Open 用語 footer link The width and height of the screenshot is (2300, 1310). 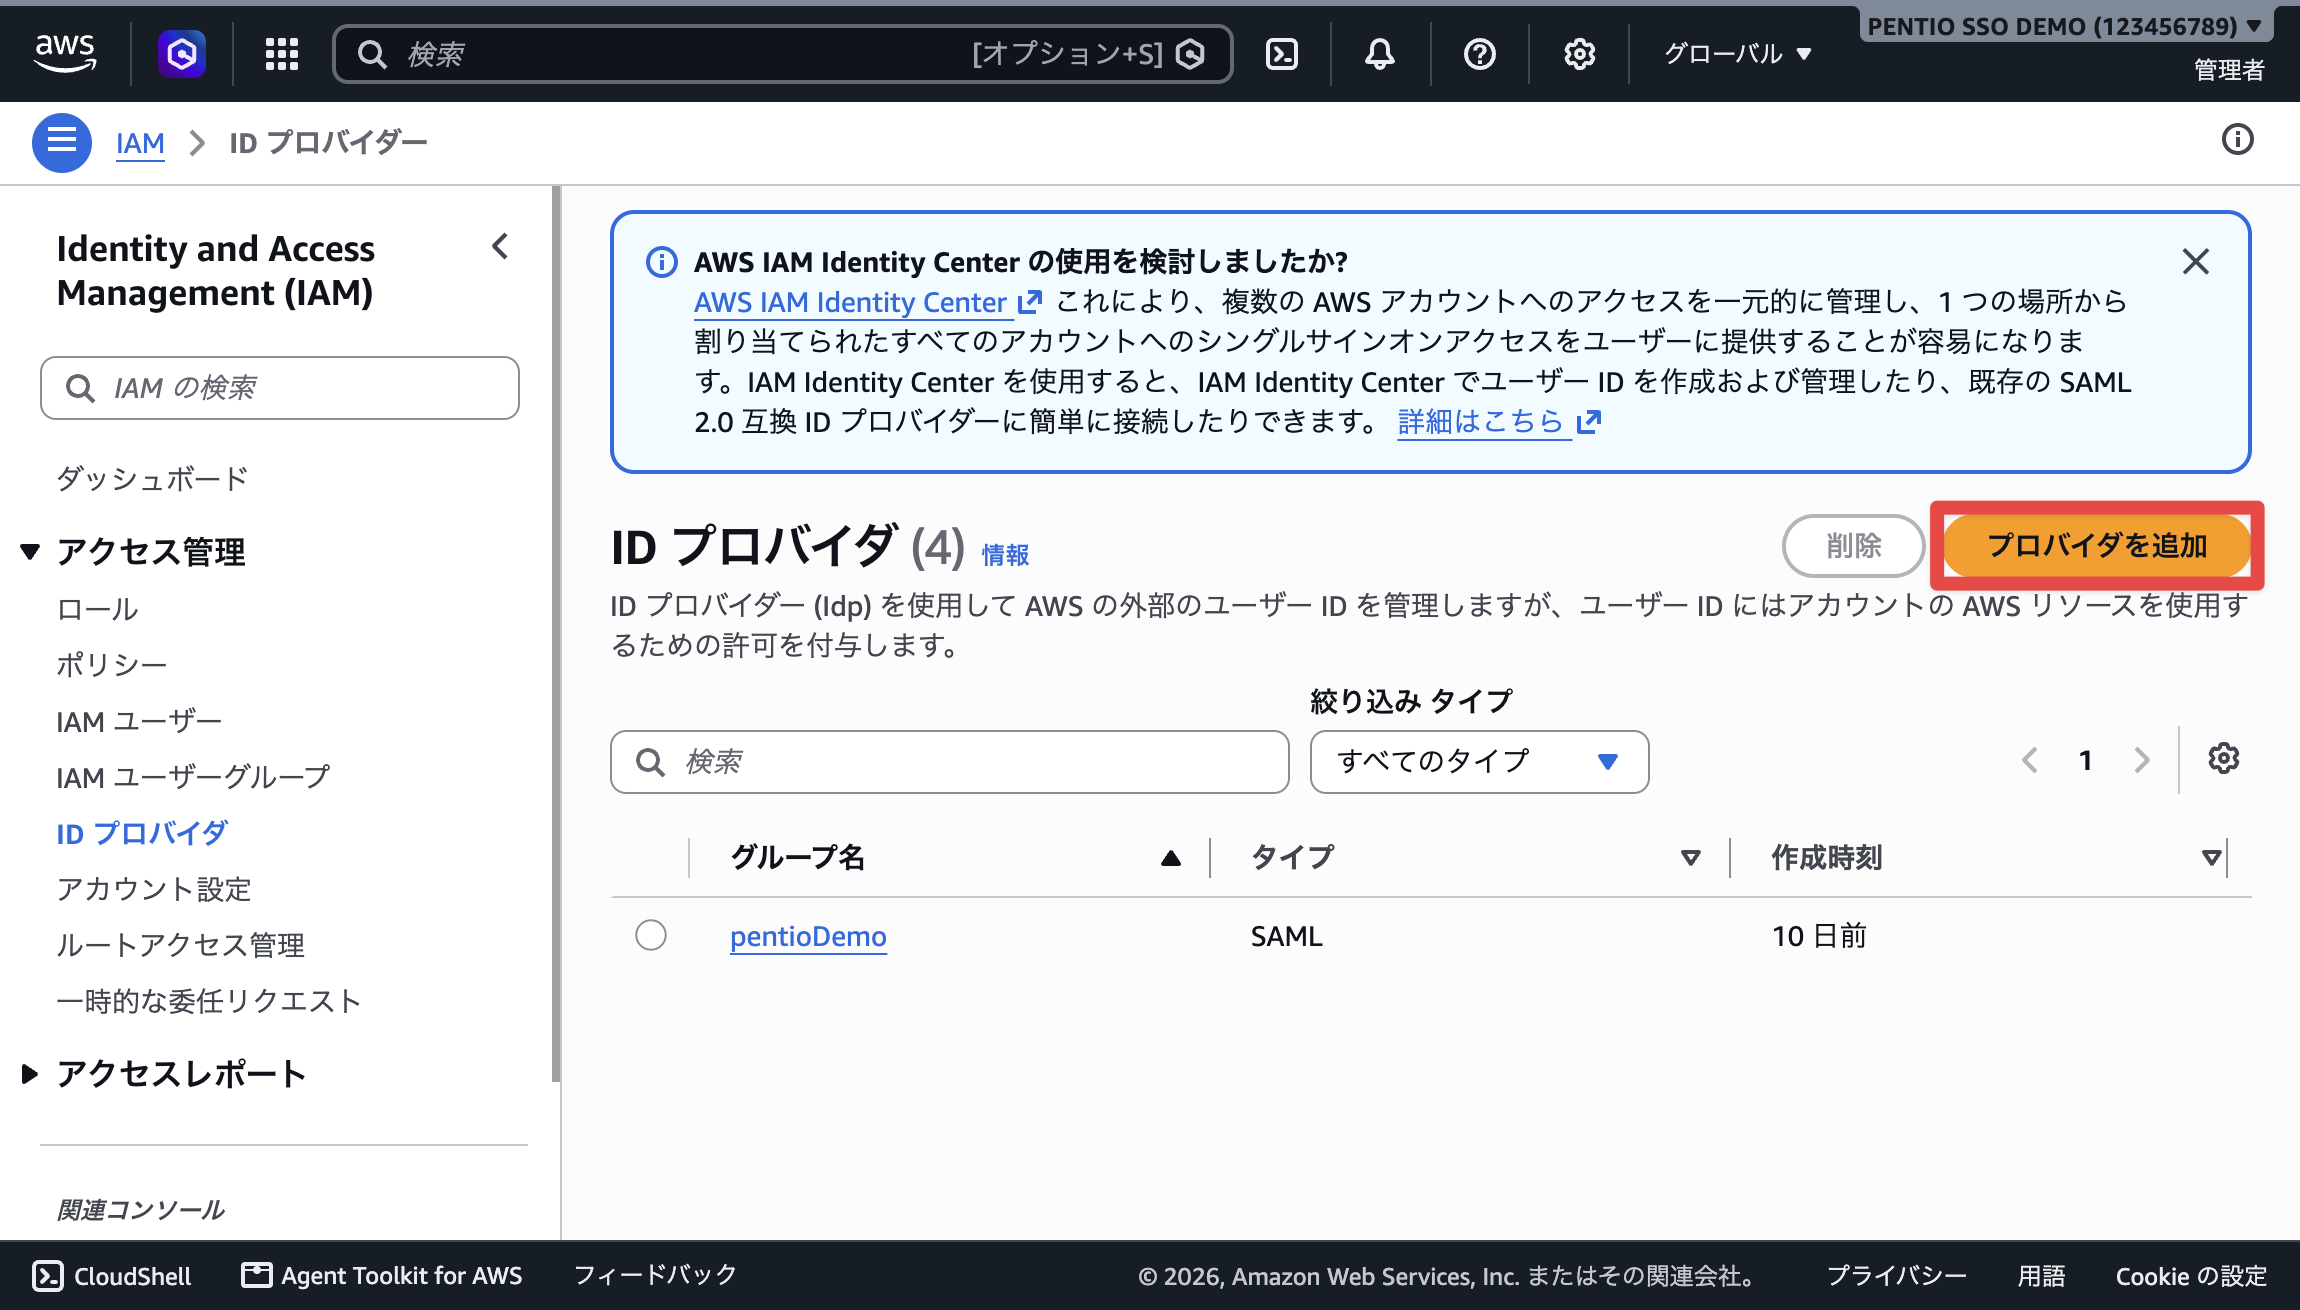[2041, 1276]
